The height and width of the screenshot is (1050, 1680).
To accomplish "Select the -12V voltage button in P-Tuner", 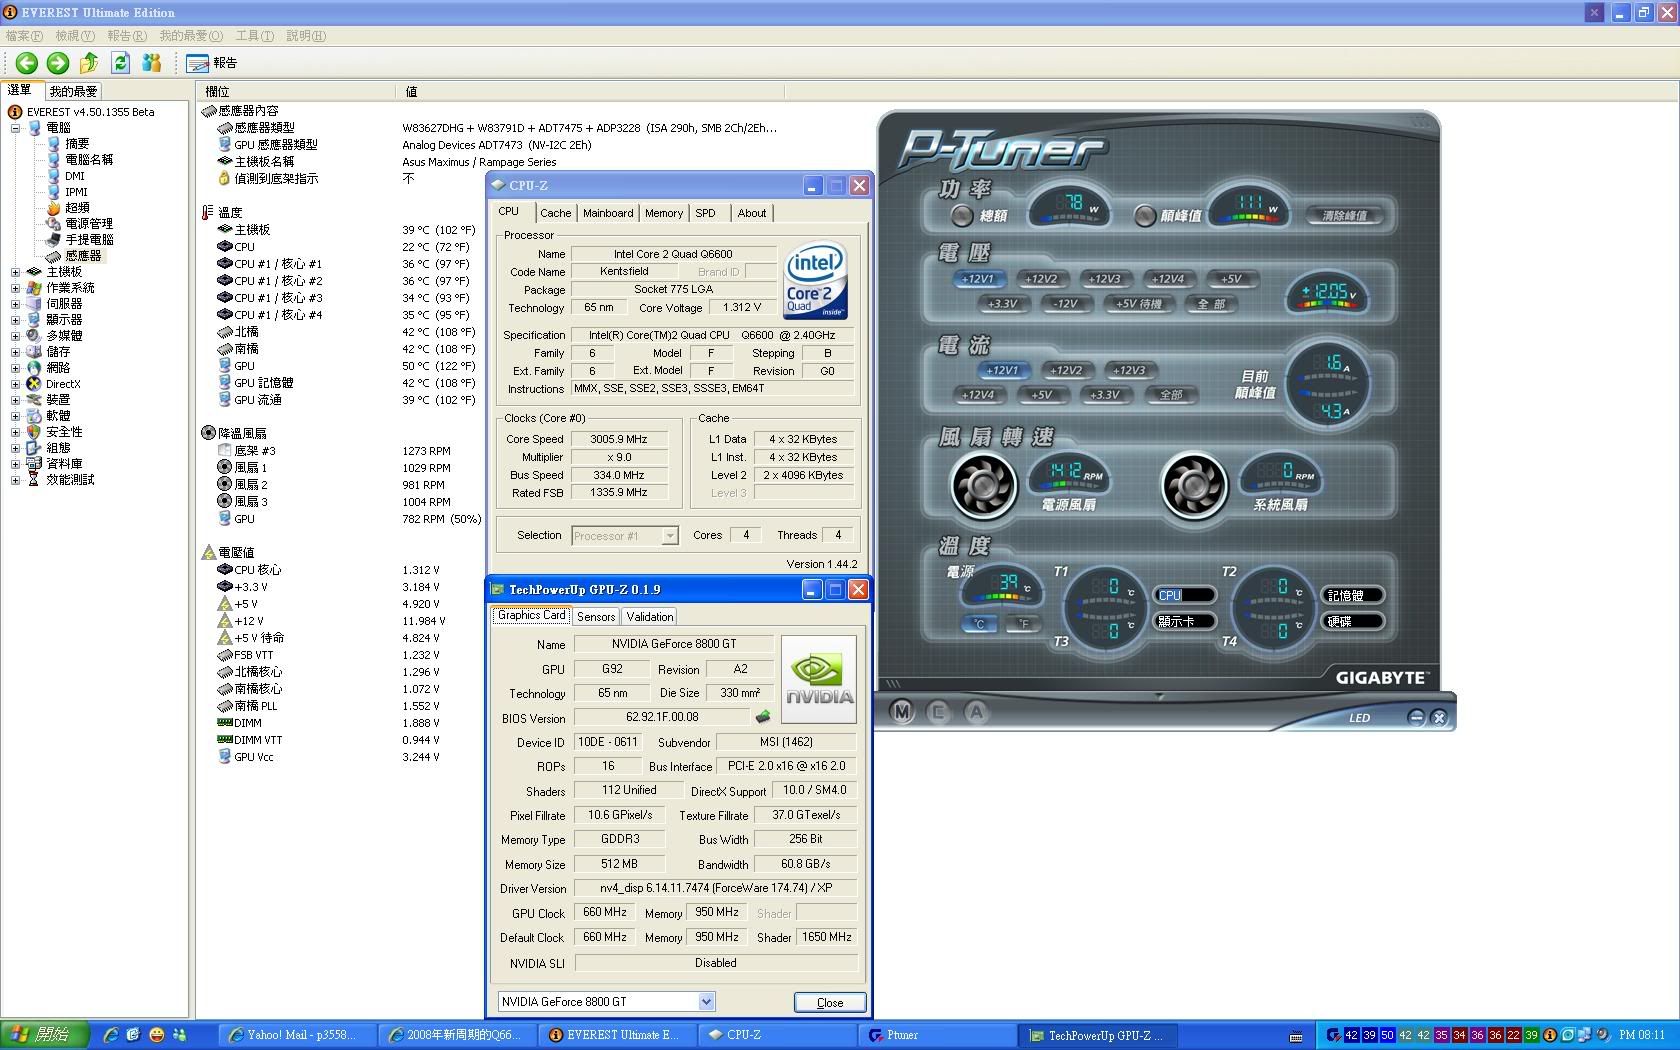I will point(1066,304).
